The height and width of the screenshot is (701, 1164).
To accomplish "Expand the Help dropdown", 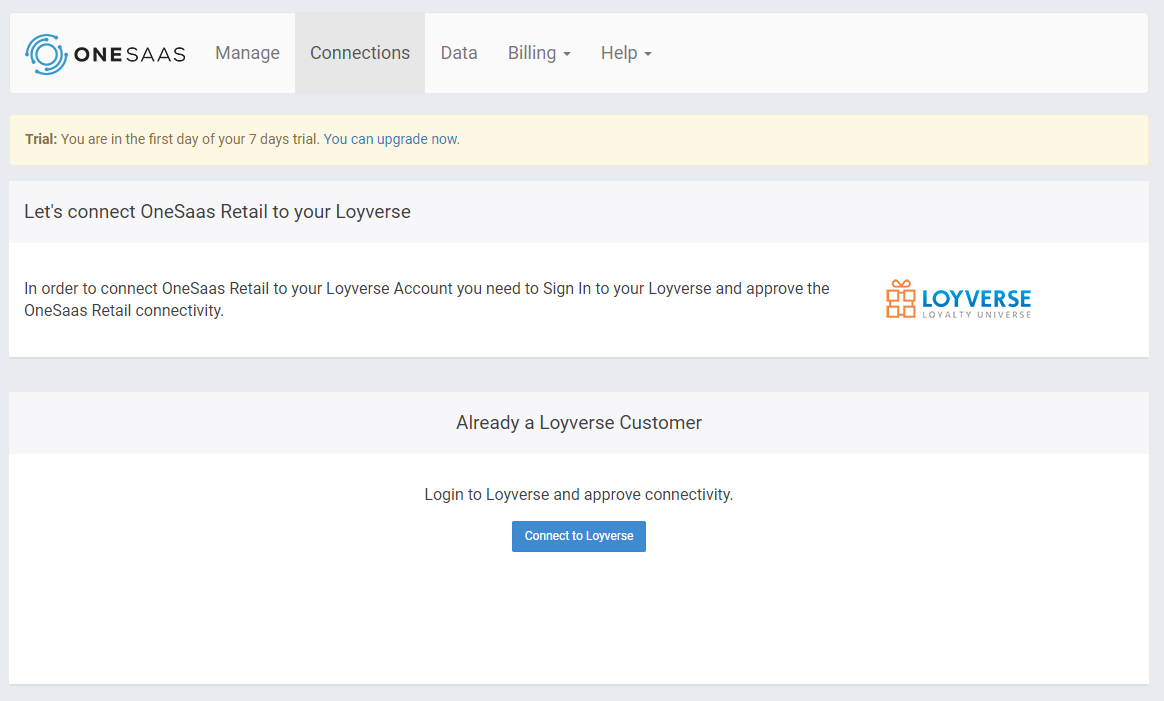I will 626,53.
